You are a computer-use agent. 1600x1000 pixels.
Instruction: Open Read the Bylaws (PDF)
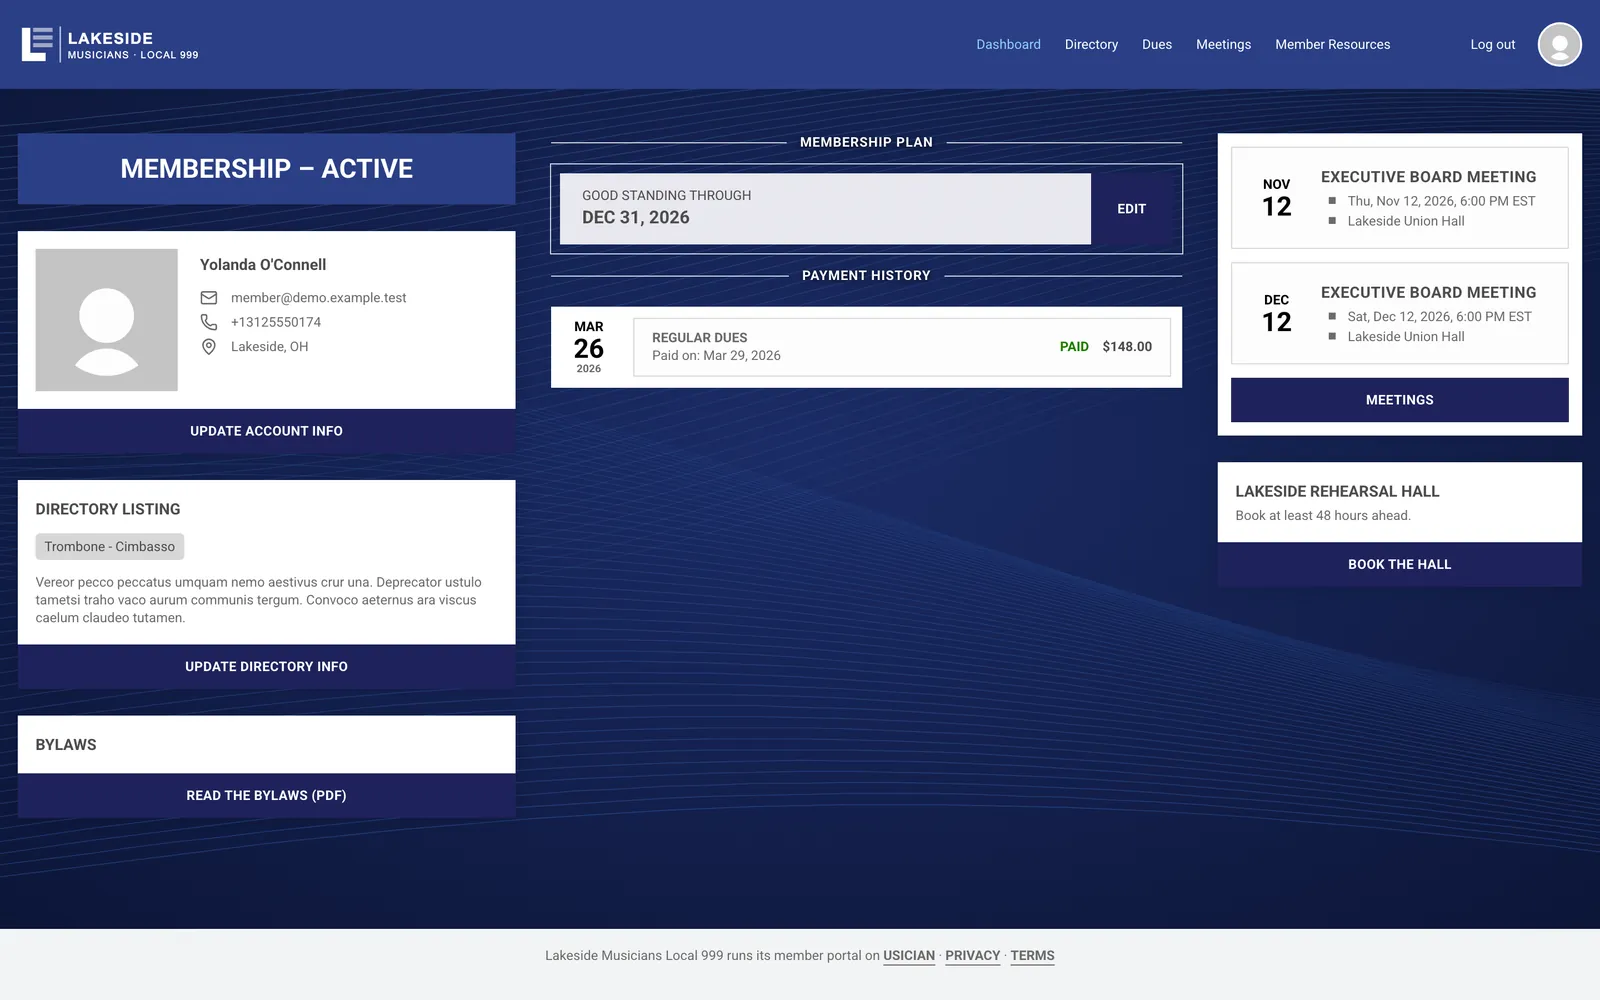[267, 796]
